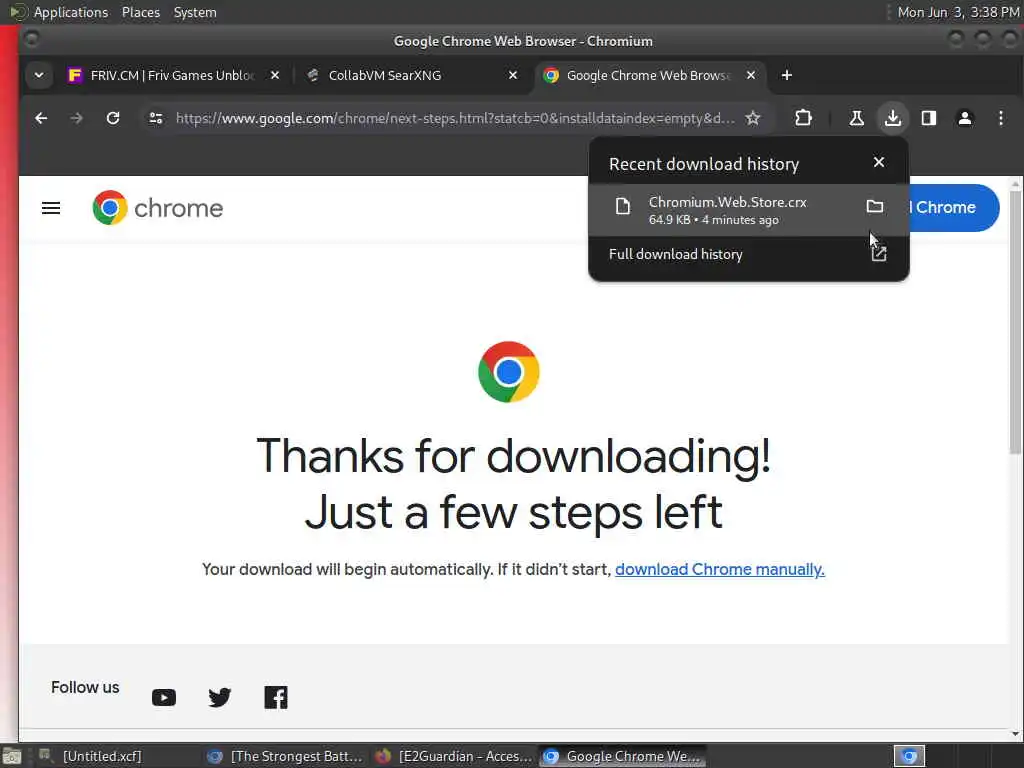1024x768 pixels.
Task: Show Chromium.Web.Store.crx in folder
Action: click(x=874, y=207)
